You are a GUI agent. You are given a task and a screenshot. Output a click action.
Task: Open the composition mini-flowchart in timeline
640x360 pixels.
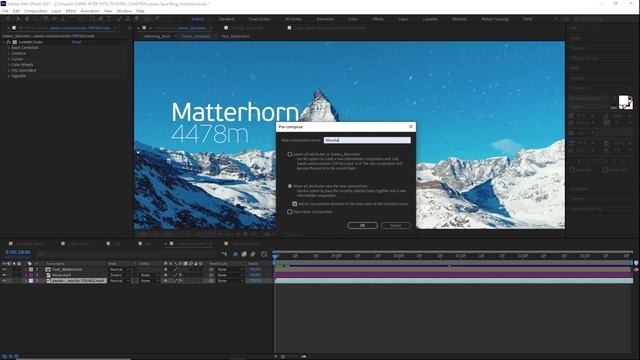pos(224,254)
